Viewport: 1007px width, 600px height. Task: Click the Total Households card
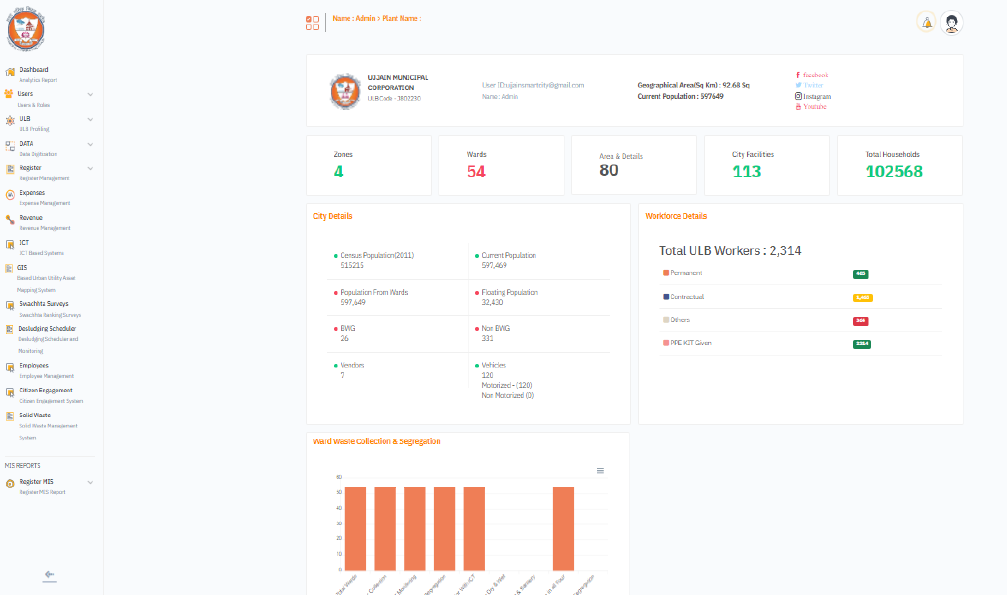[899, 165]
